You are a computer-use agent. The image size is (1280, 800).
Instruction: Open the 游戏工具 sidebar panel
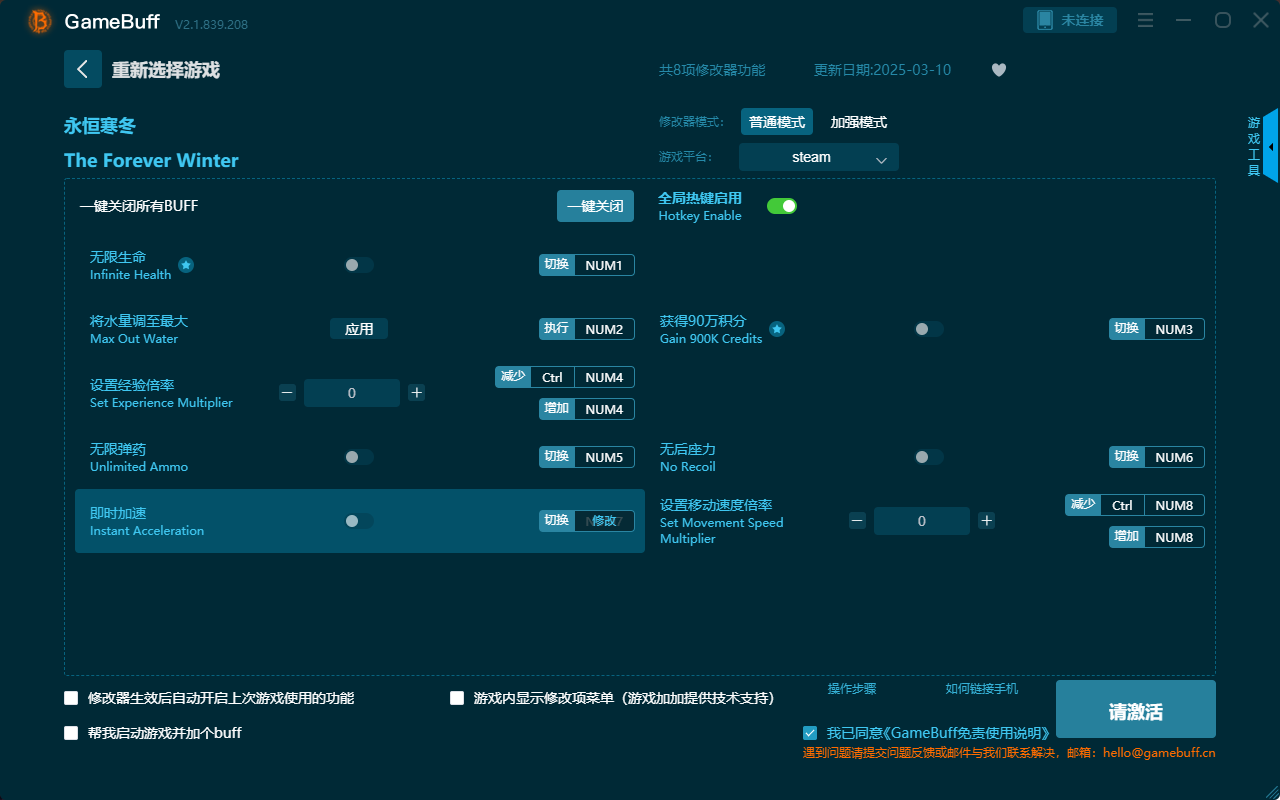[1252, 145]
